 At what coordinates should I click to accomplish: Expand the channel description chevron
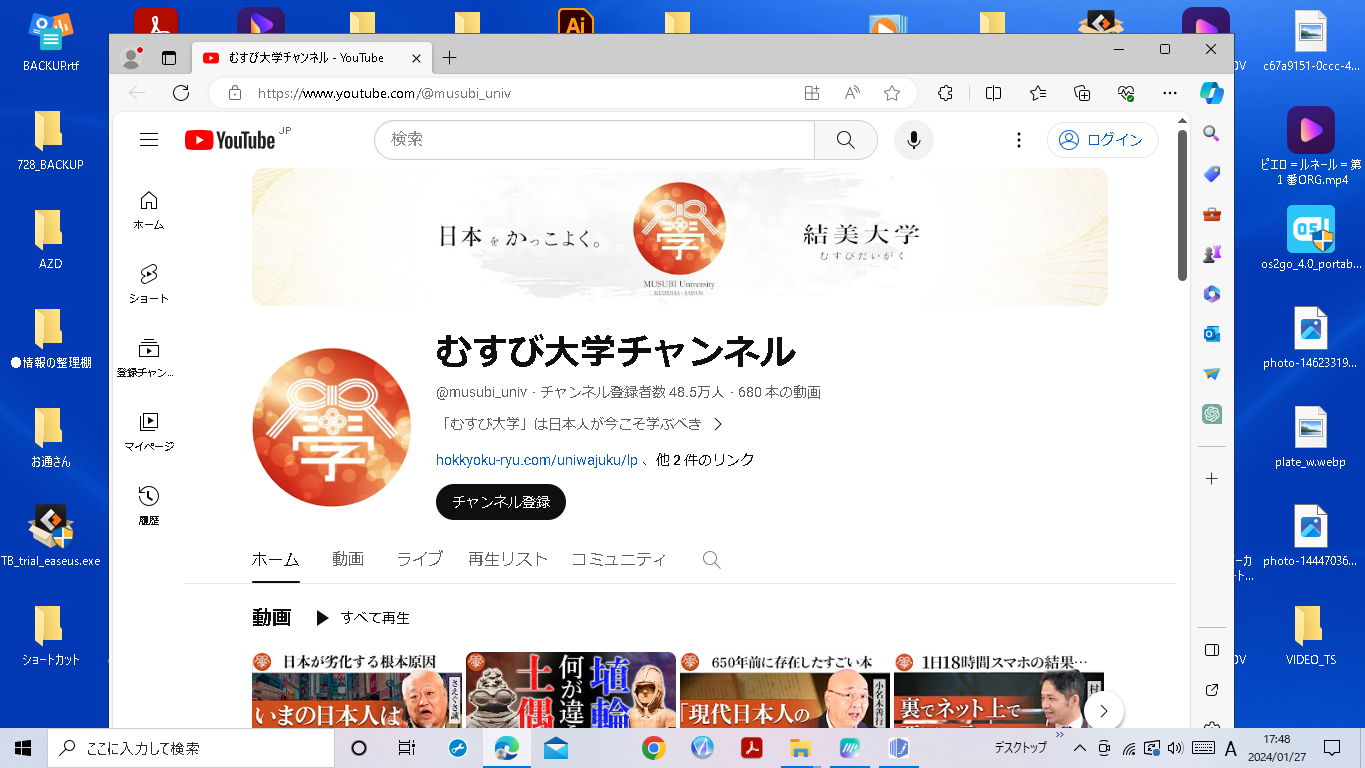(717, 424)
